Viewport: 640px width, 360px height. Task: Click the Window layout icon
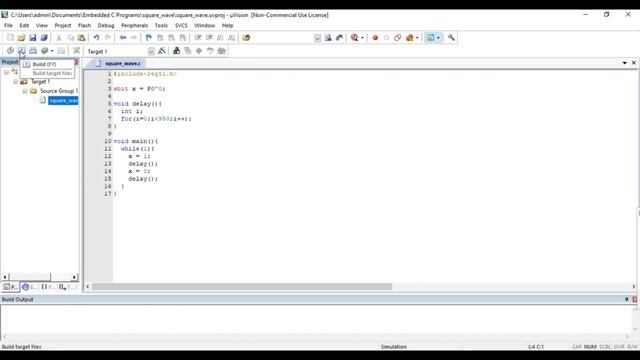pos(431,38)
